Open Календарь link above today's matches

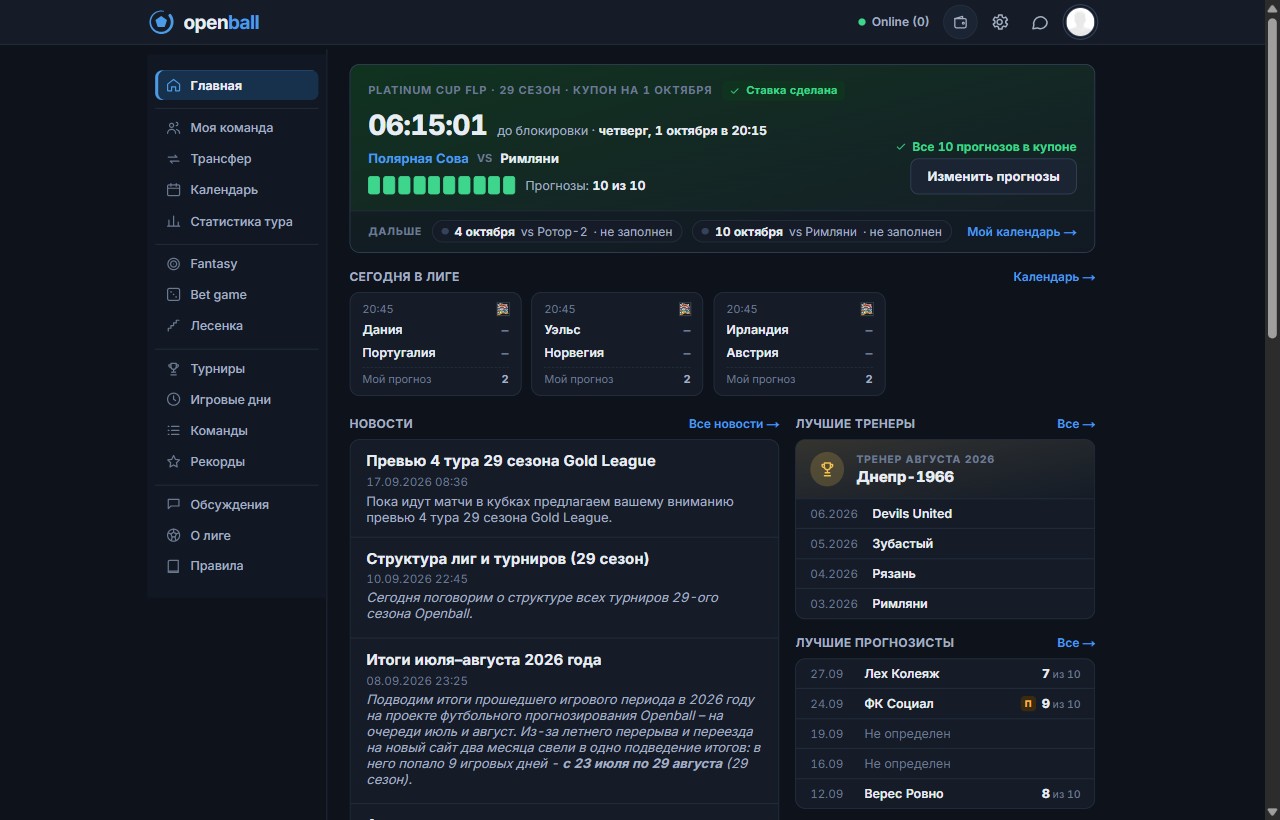(1054, 277)
